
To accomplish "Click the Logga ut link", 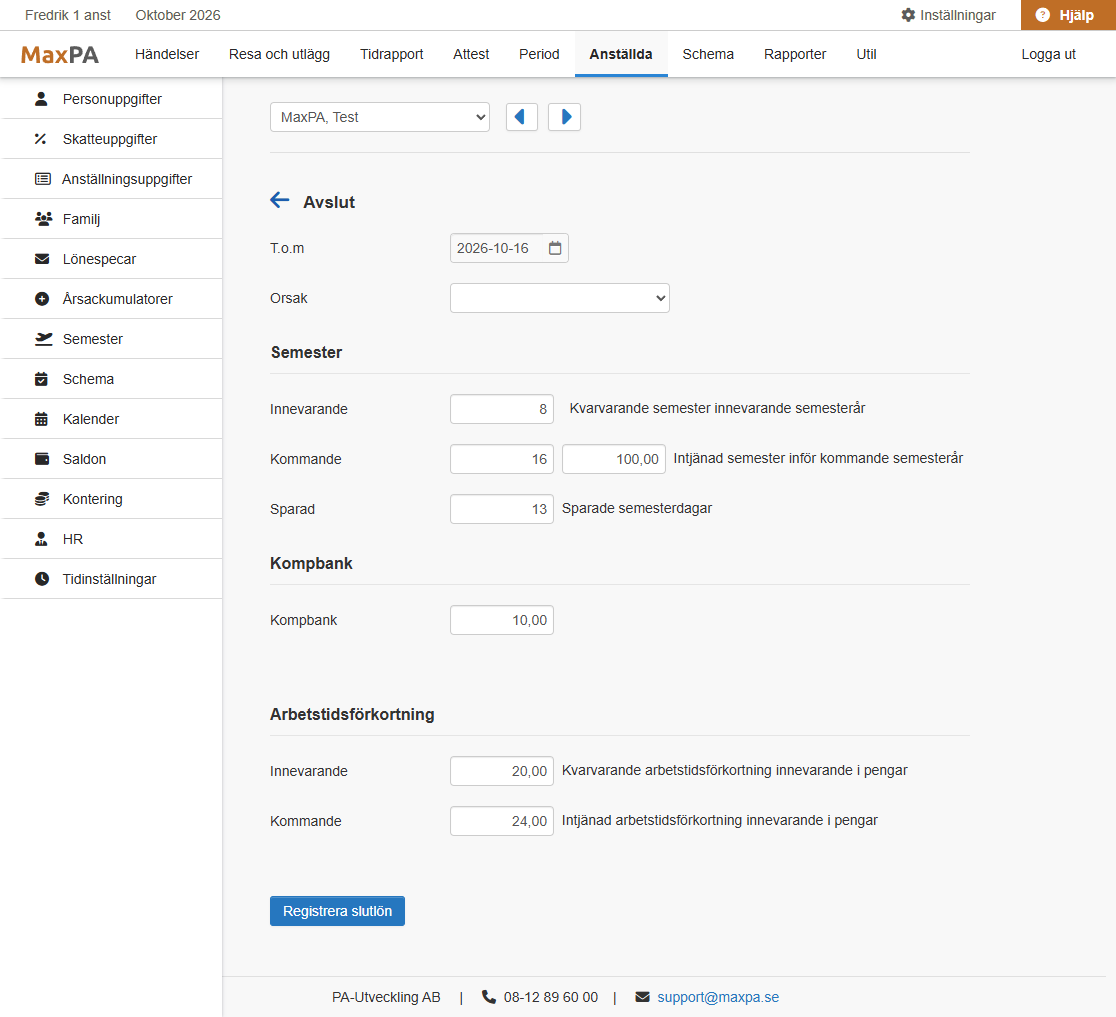I will click(1048, 54).
